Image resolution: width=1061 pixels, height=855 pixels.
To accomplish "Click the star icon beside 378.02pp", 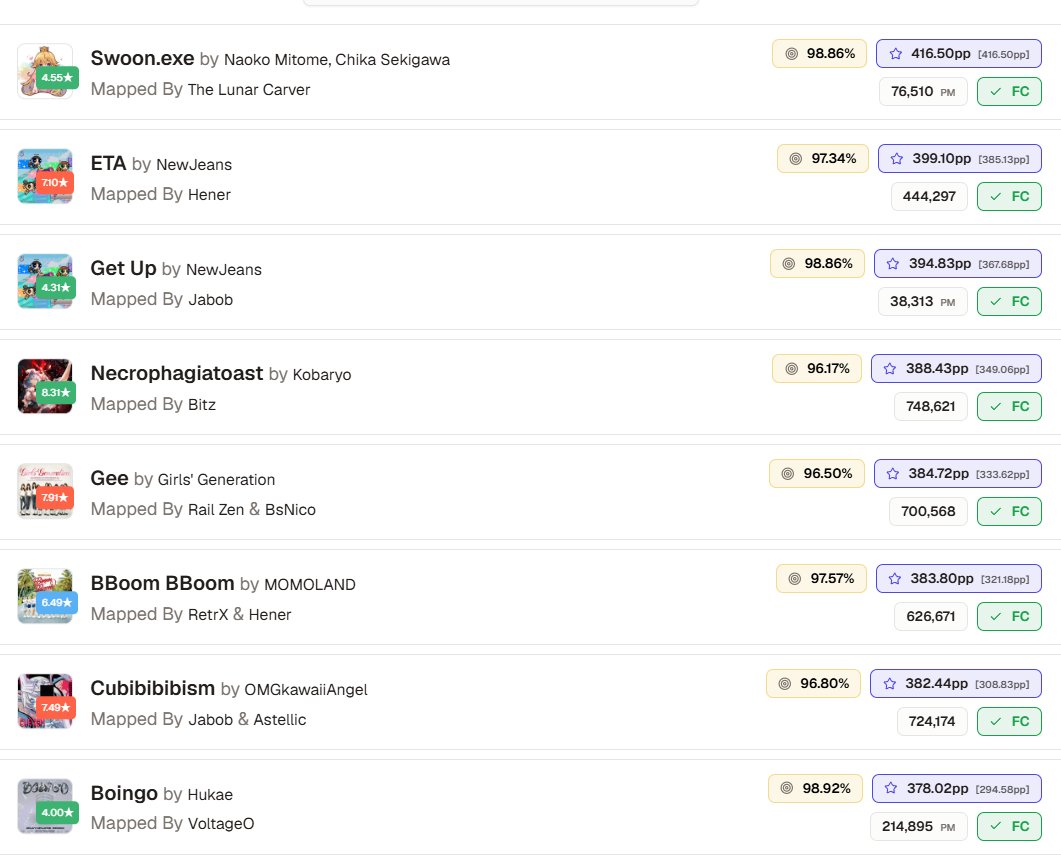I will coord(890,788).
